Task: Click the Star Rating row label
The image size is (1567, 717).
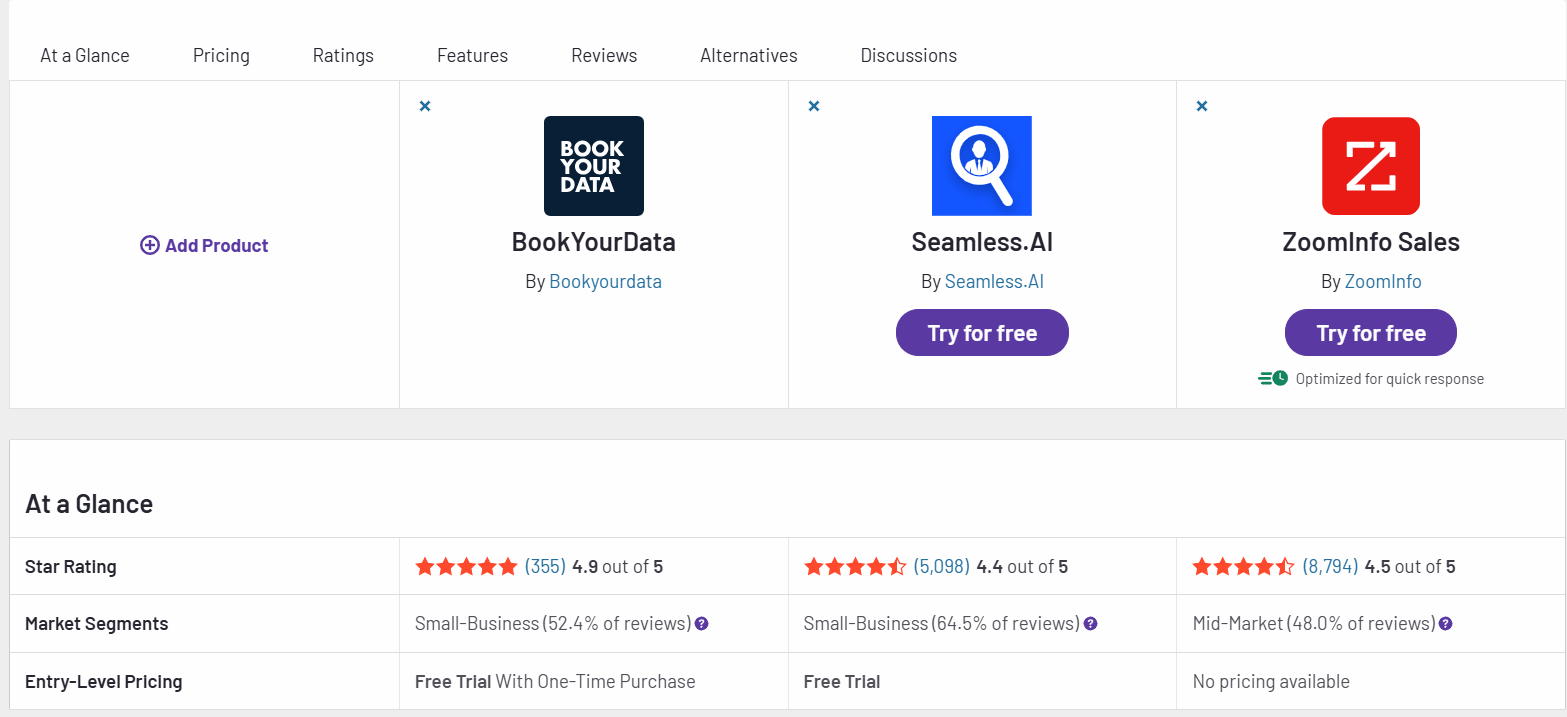Action: click(x=71, y=567)
